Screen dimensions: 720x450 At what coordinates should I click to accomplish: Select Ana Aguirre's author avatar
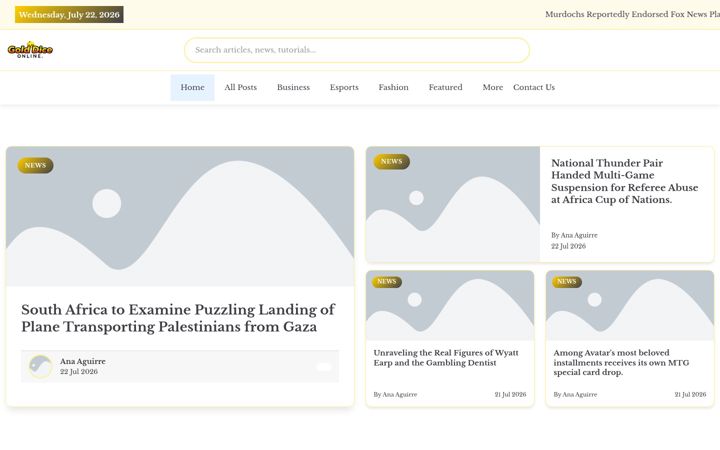[40, 366]
